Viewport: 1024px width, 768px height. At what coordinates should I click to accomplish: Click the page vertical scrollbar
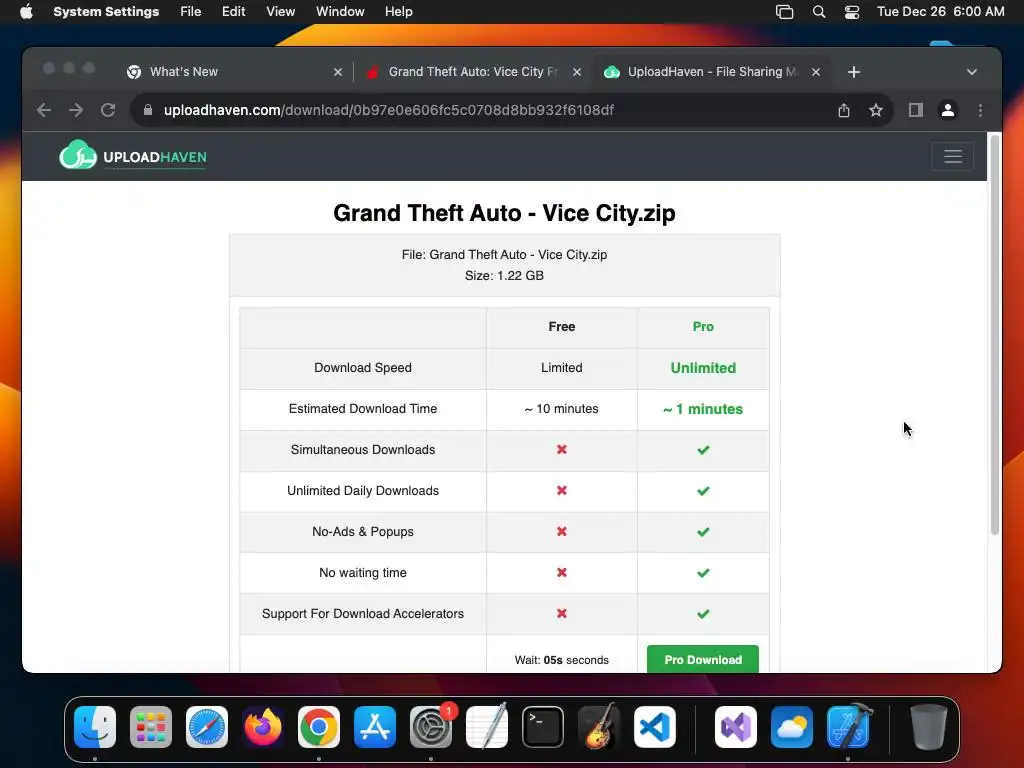(995, 334)
